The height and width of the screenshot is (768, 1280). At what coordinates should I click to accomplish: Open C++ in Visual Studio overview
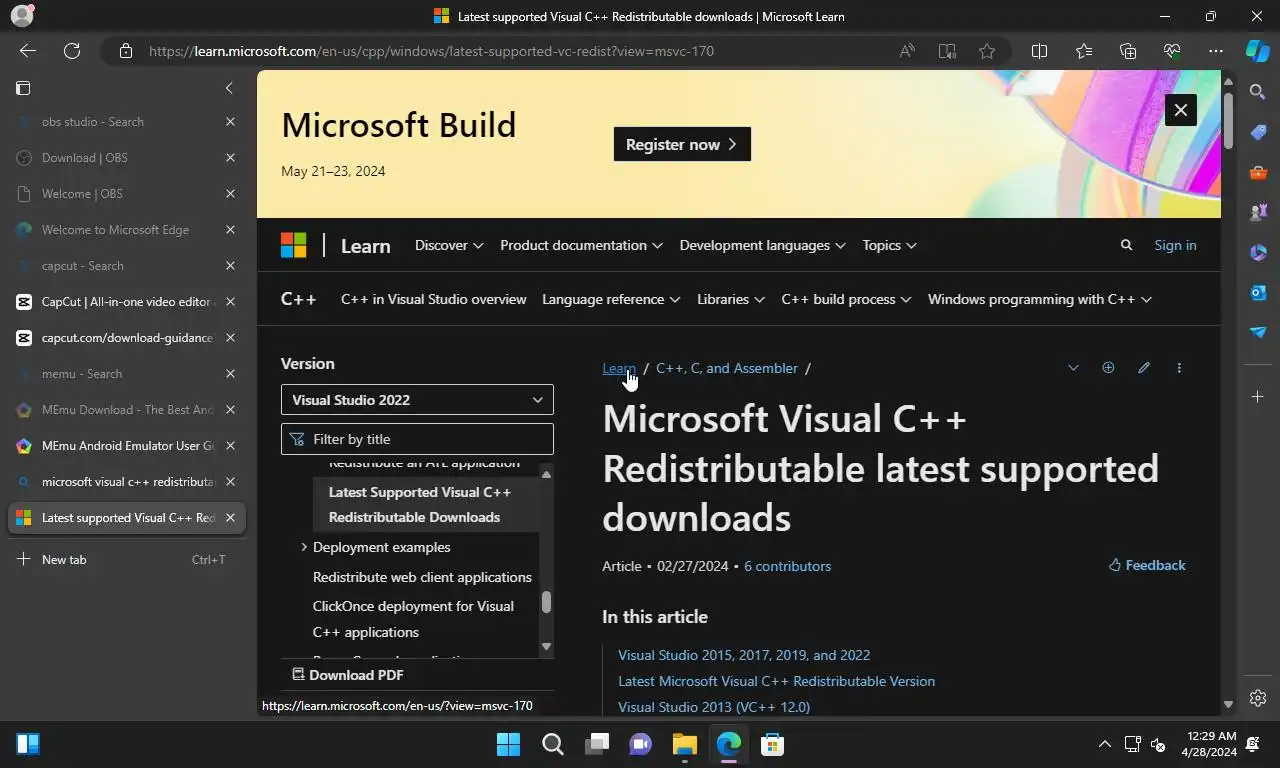(x=433, y=299)
